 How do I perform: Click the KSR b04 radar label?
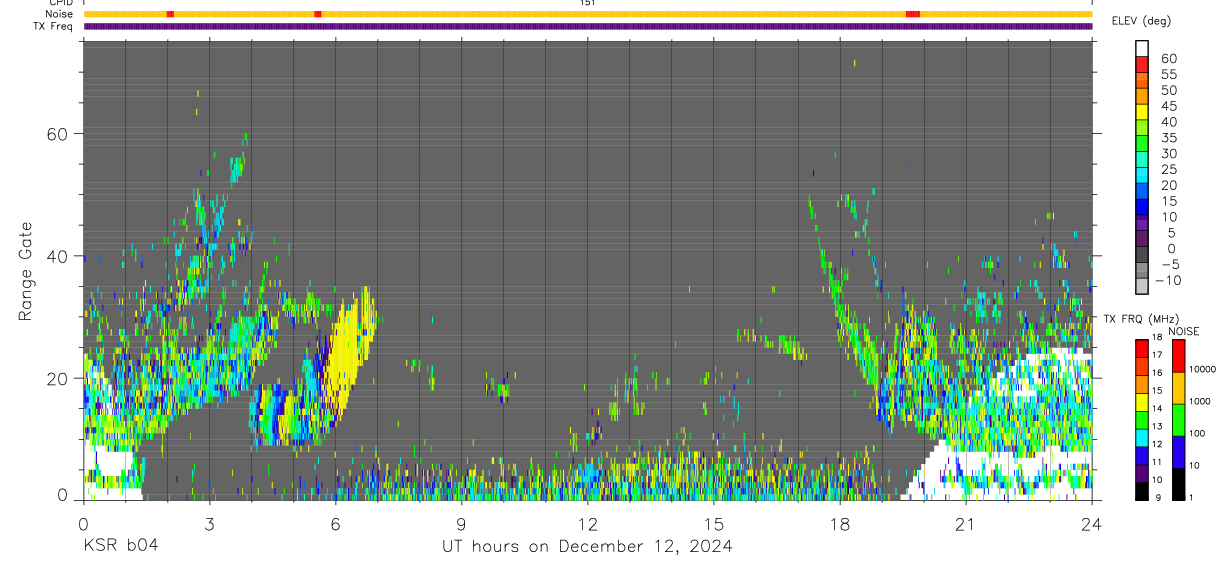[120, 546]
